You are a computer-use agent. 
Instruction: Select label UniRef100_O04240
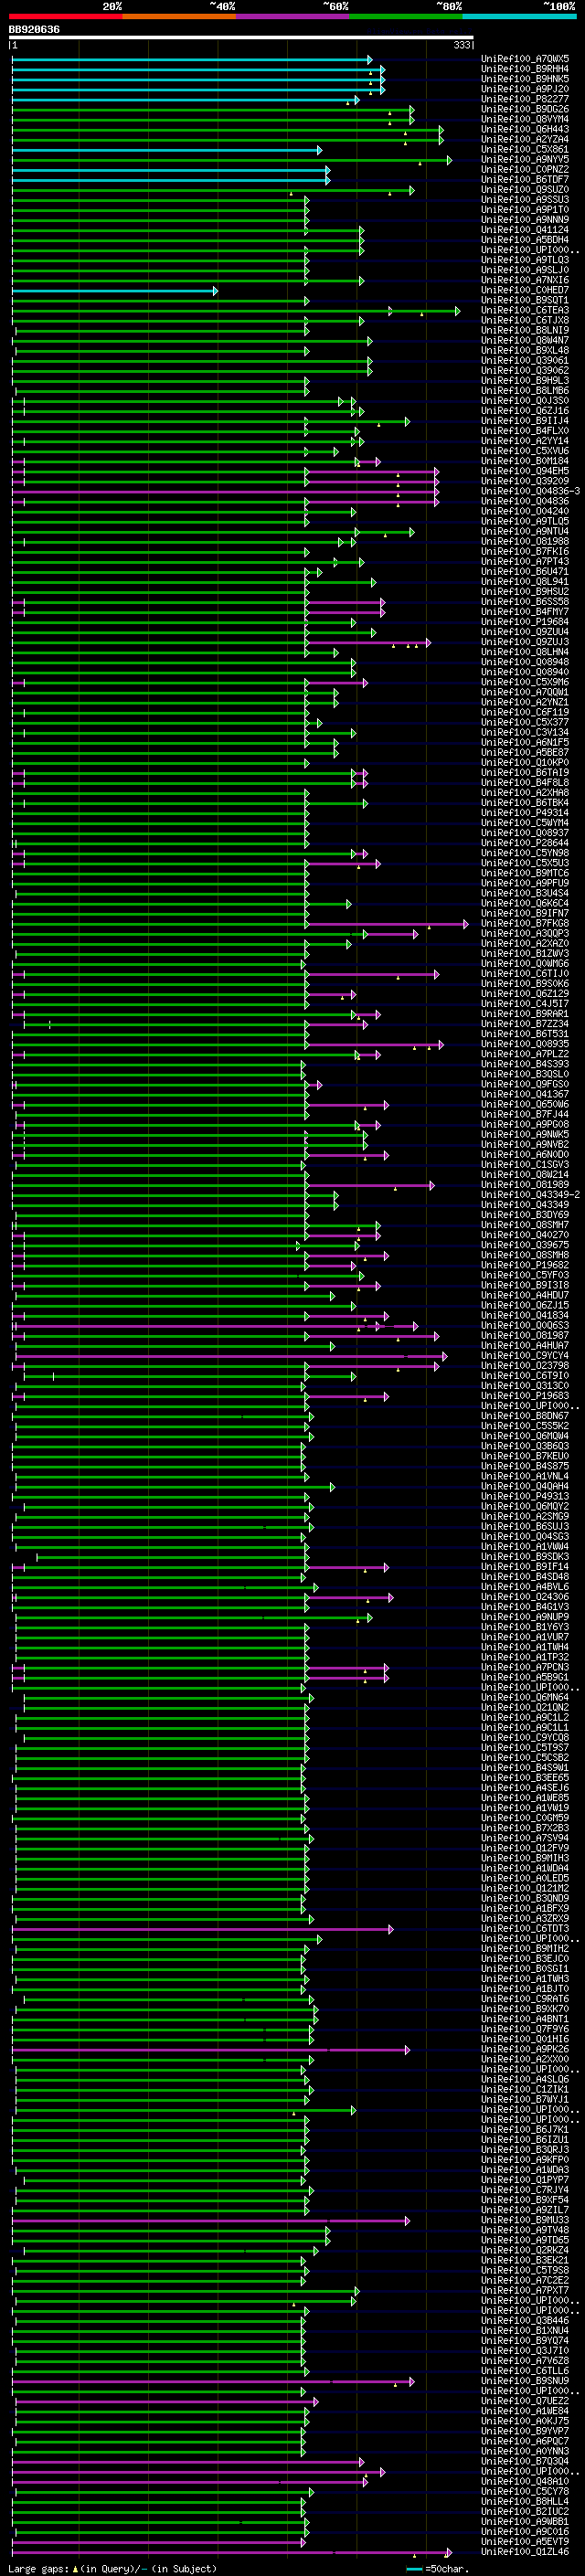[525, 511]
